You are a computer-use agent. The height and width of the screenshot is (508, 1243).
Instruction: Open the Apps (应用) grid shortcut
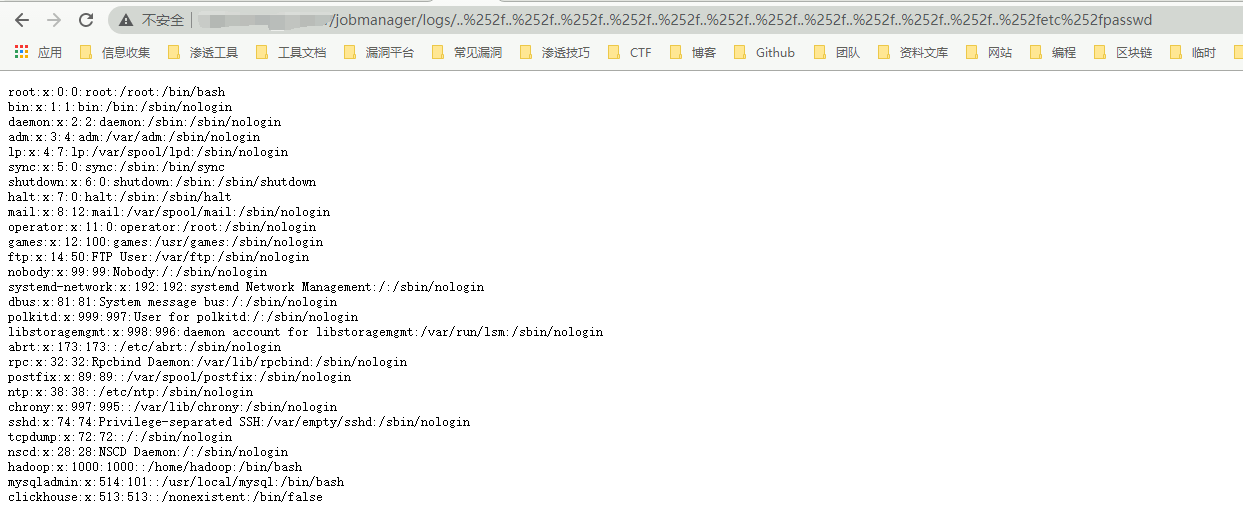[x=38, y=52]
